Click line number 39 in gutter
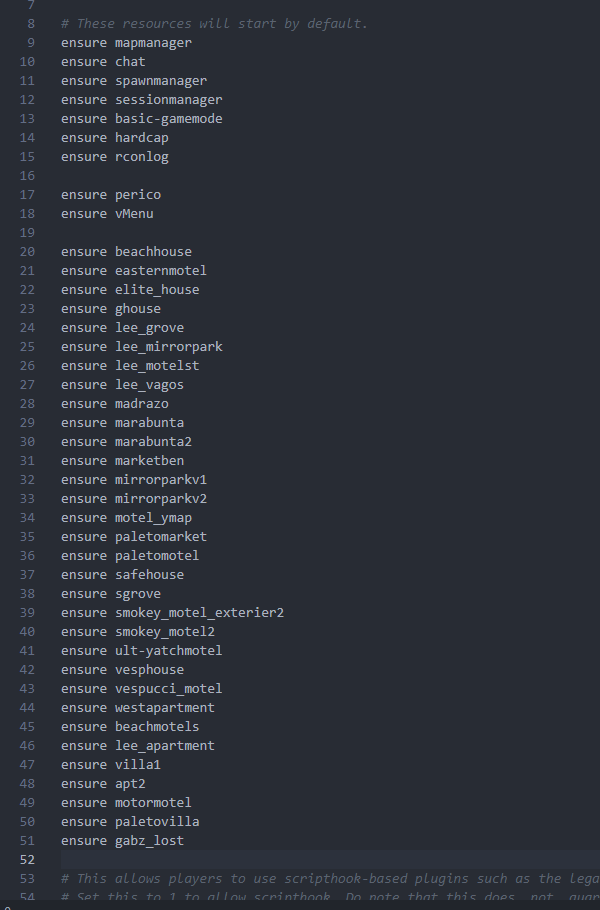Image resolution: width=600 pixels, height=910 pixels. (27, 612)
